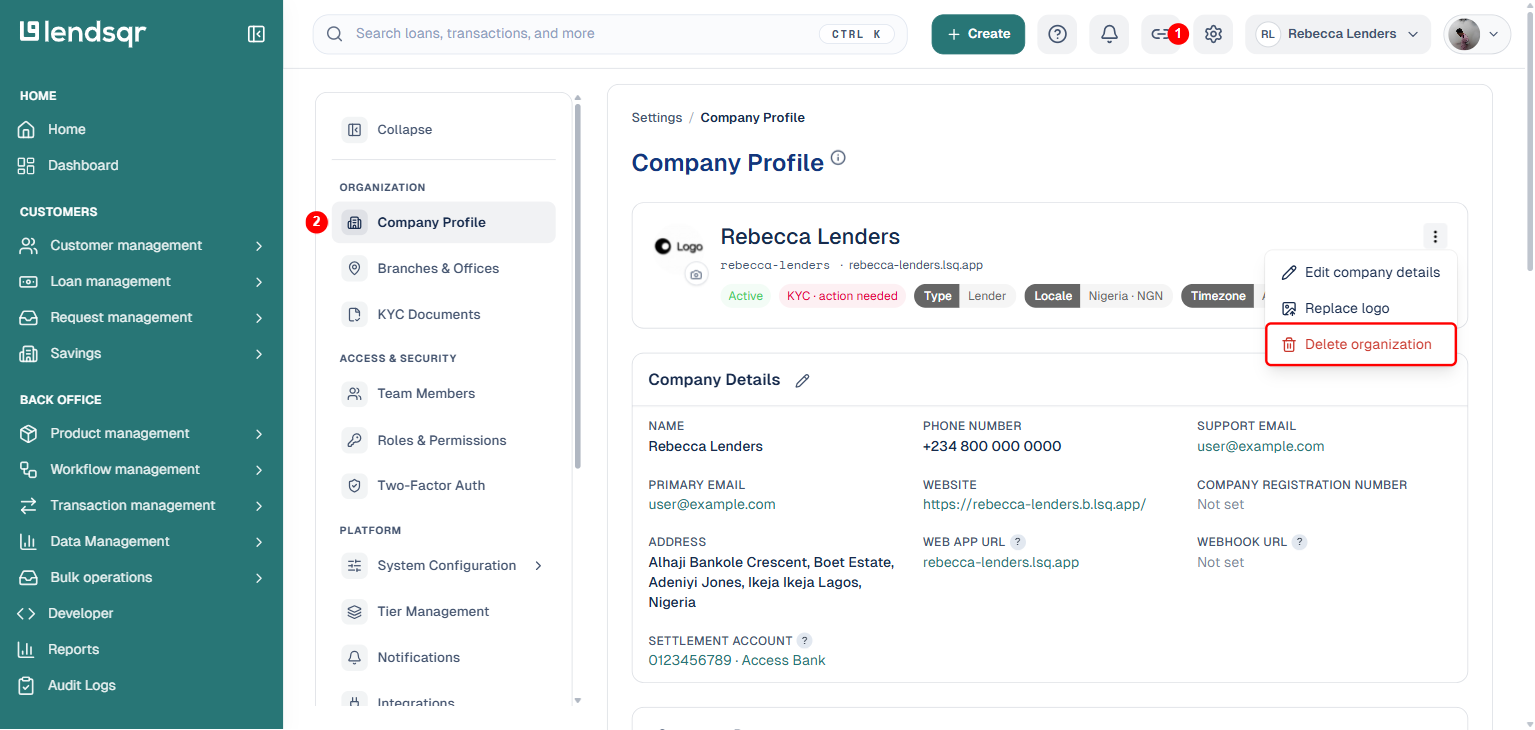Click Settings breadcrumb link
1535x730 pixels.
click(x=657, y=118)
